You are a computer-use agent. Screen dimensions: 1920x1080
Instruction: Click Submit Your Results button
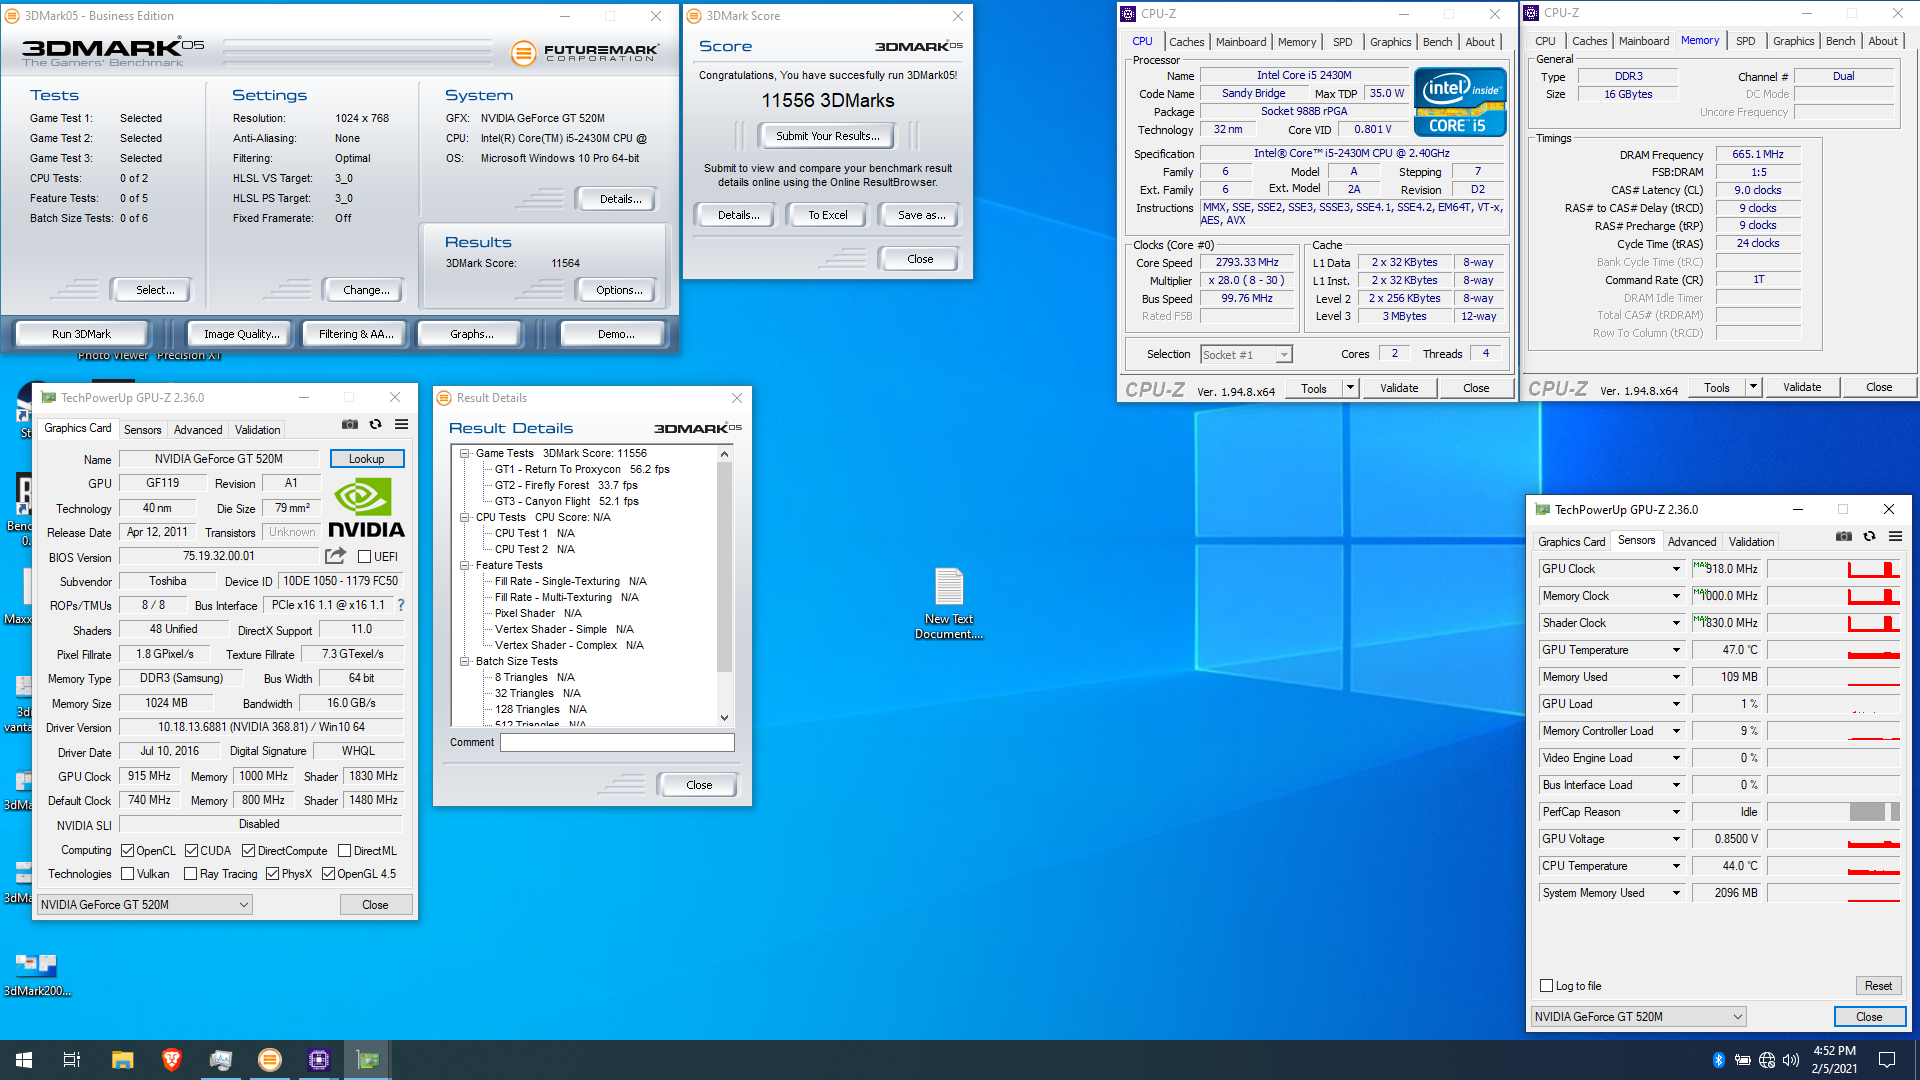[x=828, y=136]
